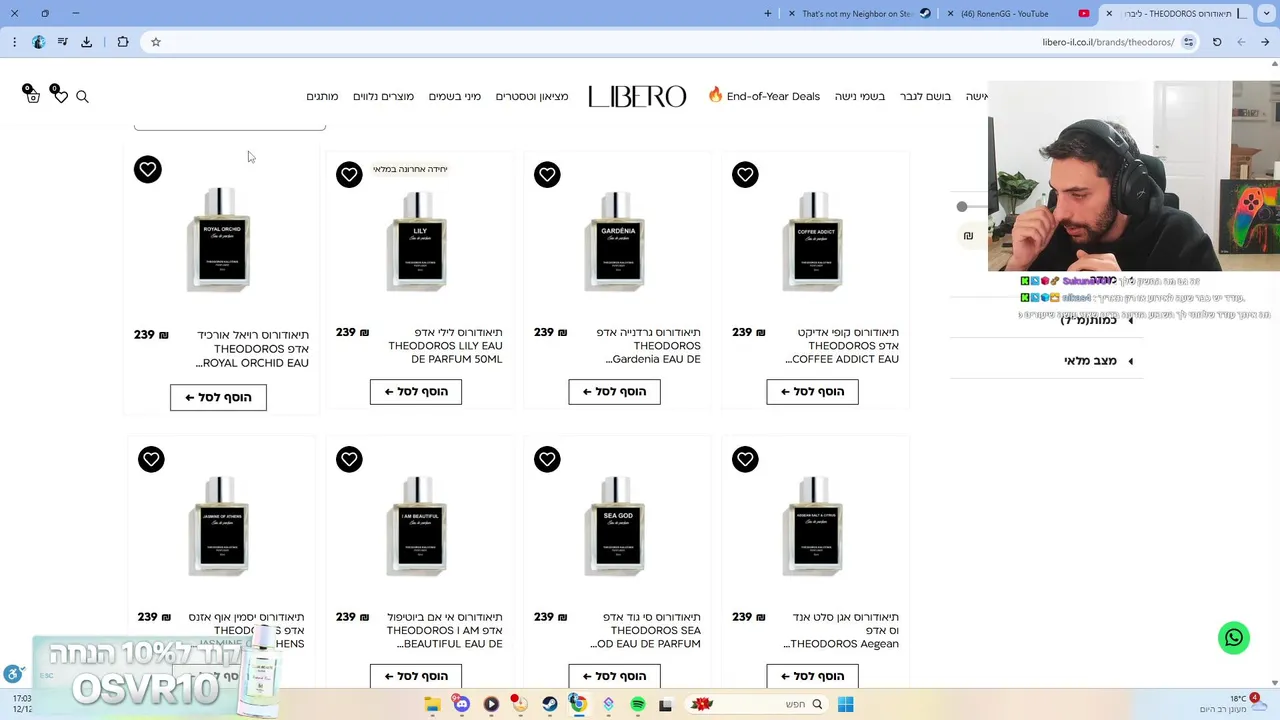This screenshot has height=720, width=1280.
Task: Add Lily perfume to wishlist
Action: coord(349,175)
